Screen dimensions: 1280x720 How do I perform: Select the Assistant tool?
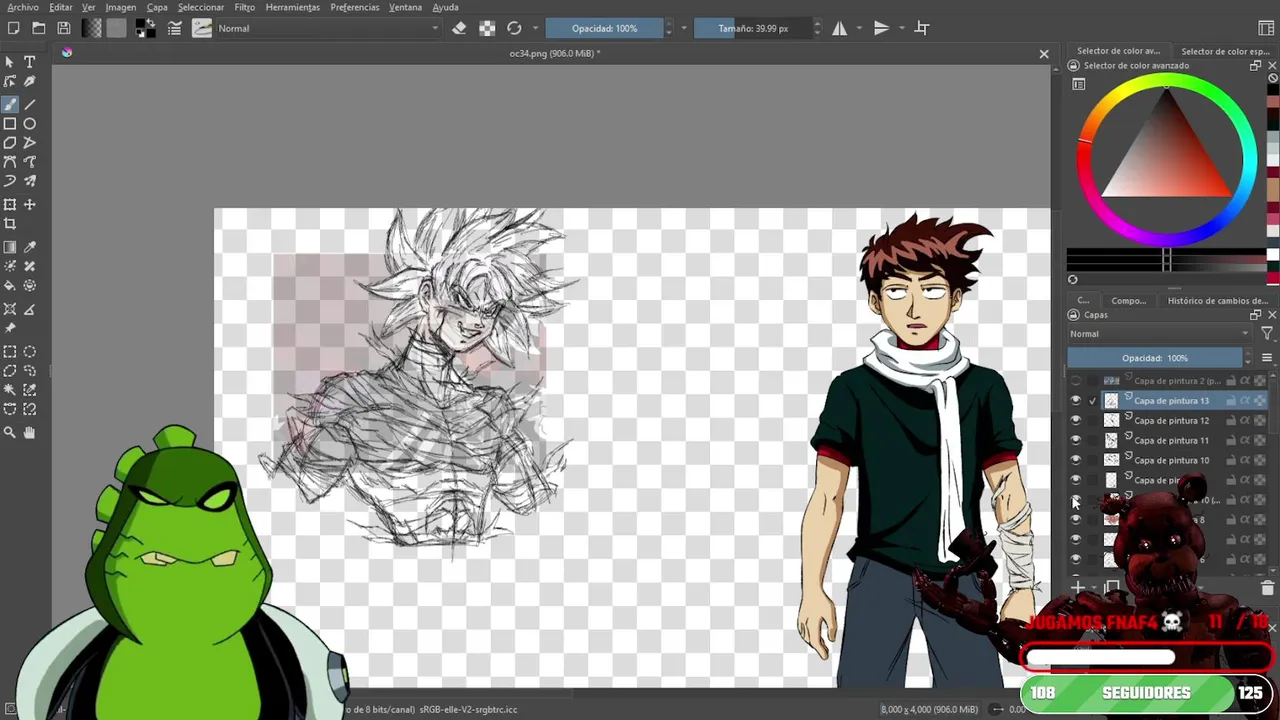click(10, 309)
